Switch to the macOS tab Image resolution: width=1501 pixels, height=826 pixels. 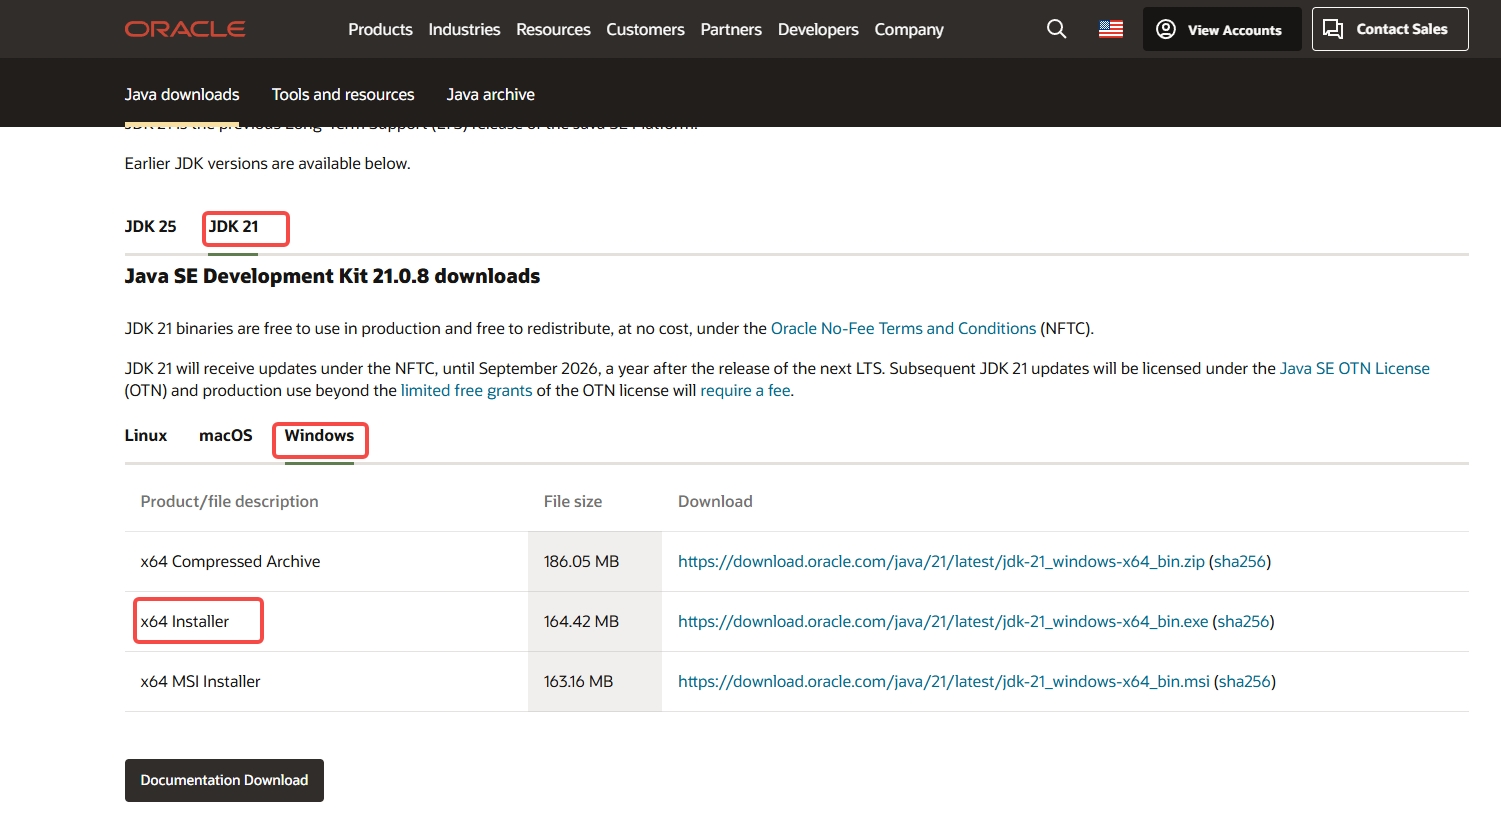tap(226, 435)
